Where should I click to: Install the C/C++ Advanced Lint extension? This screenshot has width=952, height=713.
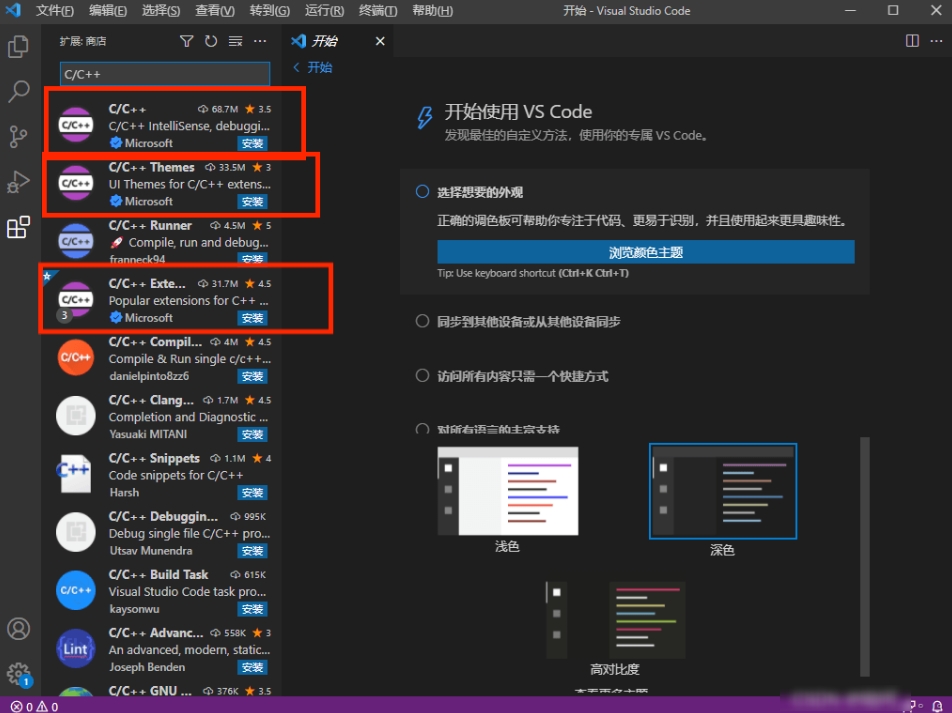[x=252, y=667]
